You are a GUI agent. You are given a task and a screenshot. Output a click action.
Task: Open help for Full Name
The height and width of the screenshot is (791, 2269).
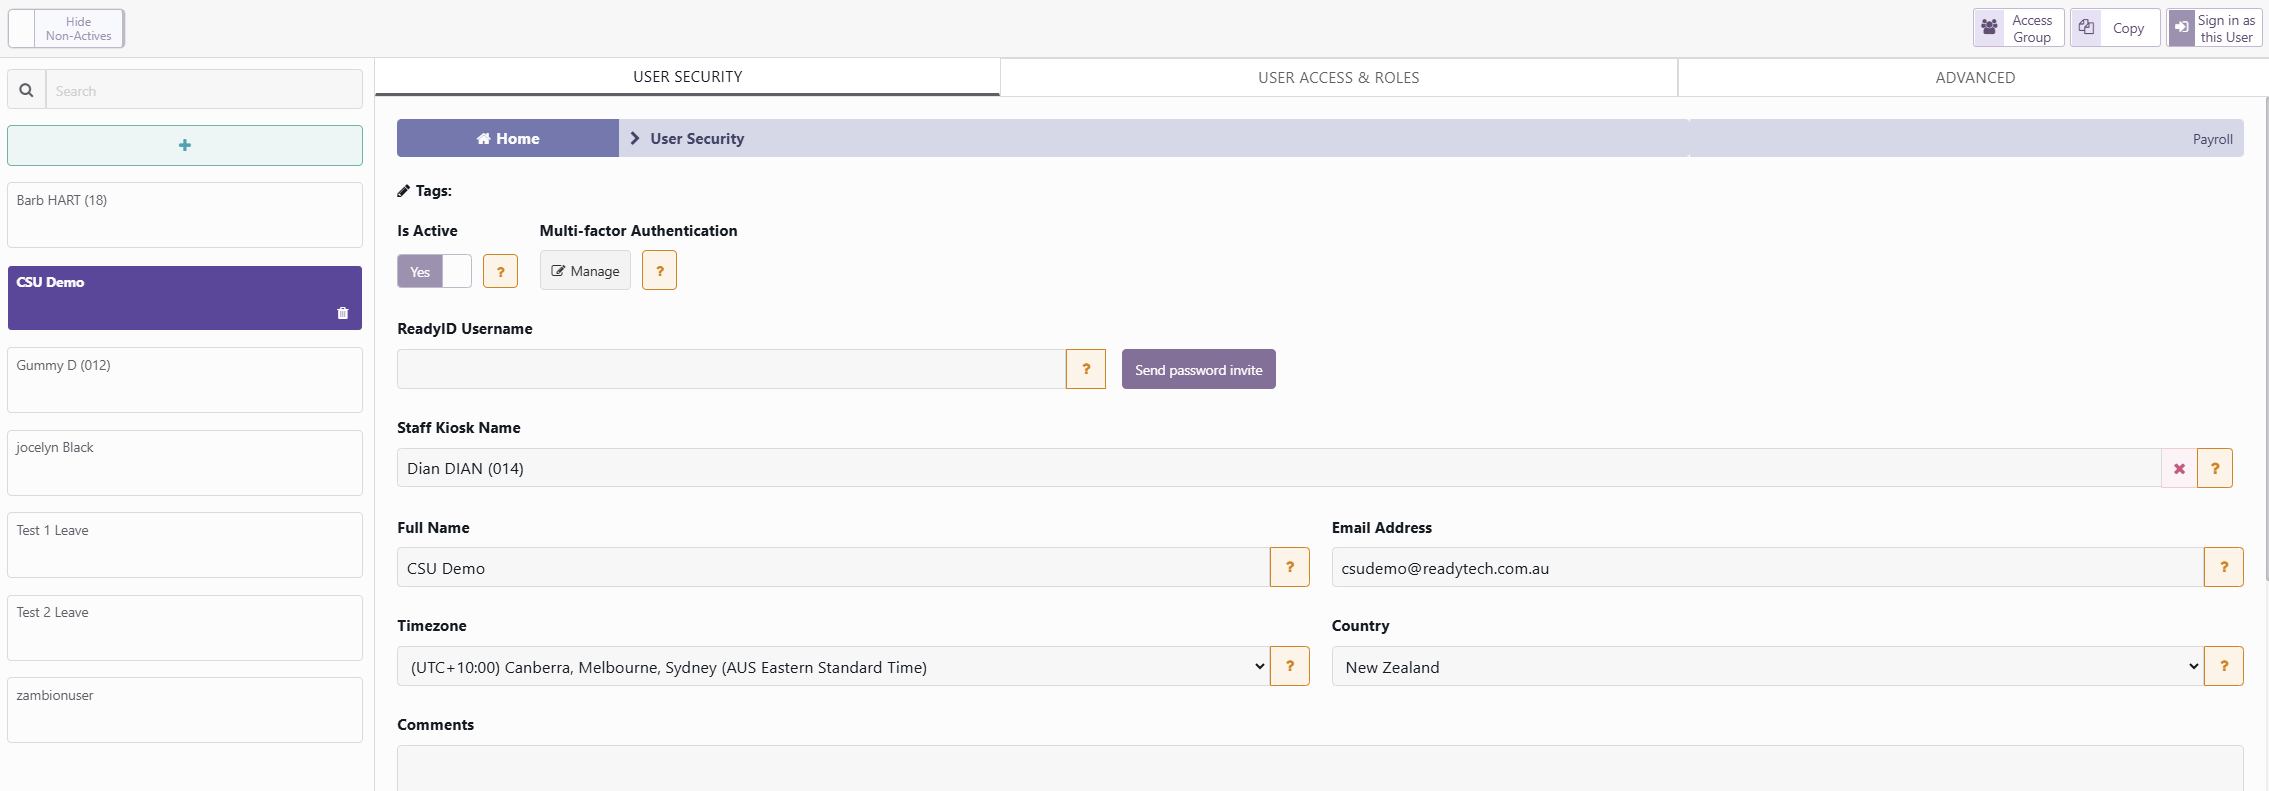point(1290,567)
